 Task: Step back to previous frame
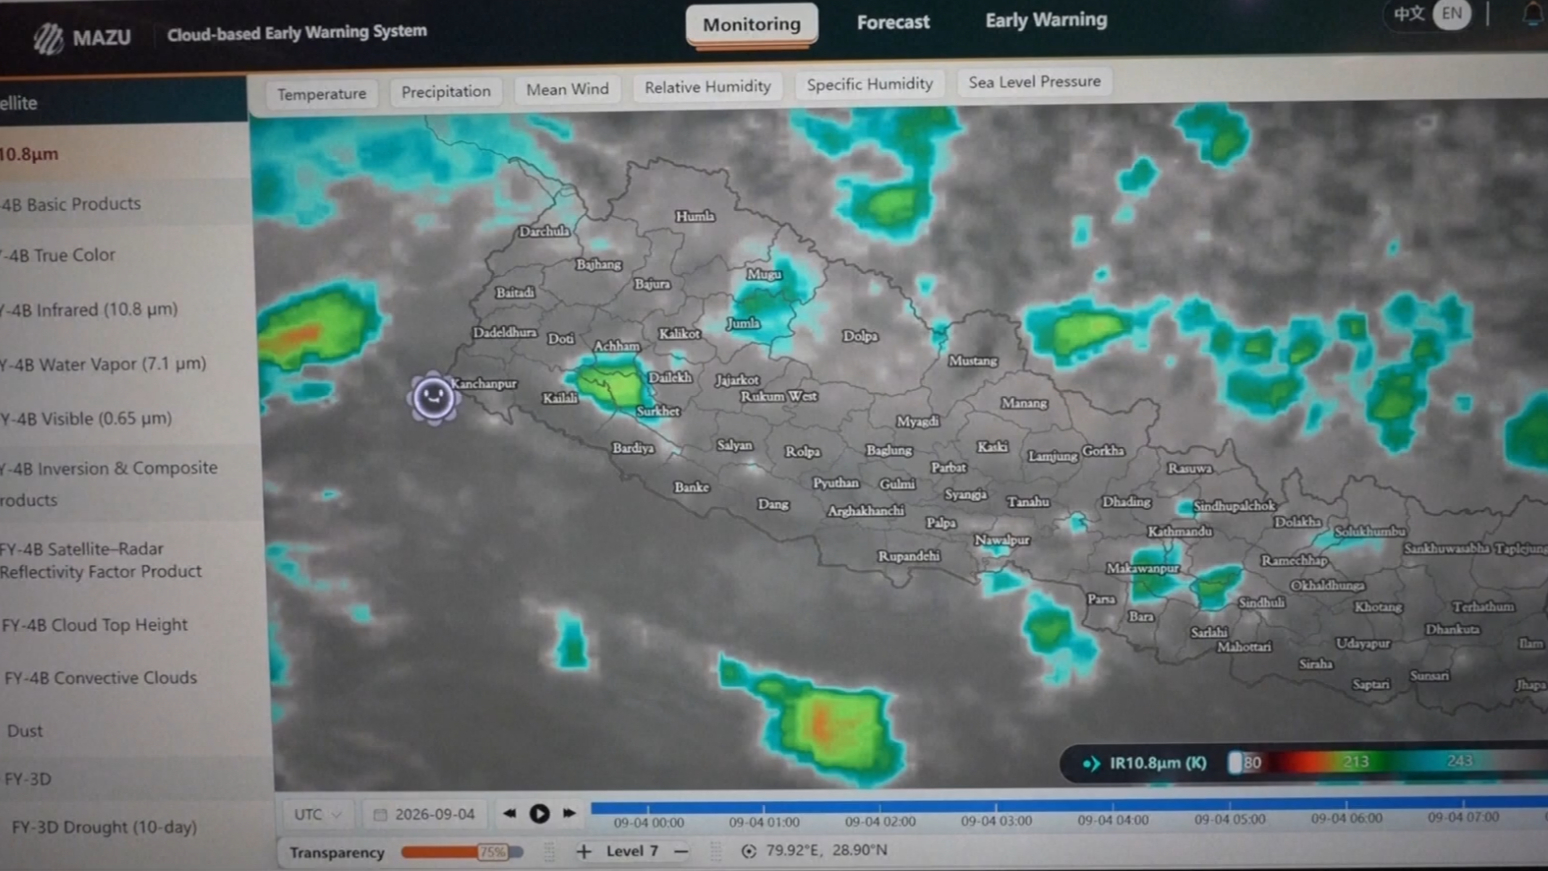click(510, 813)
